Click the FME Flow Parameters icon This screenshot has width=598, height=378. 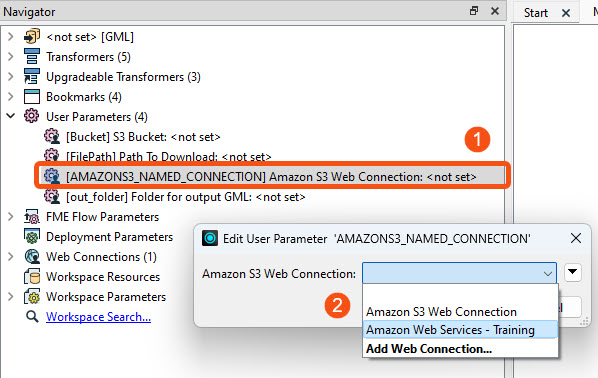click(x=32, y=217)
